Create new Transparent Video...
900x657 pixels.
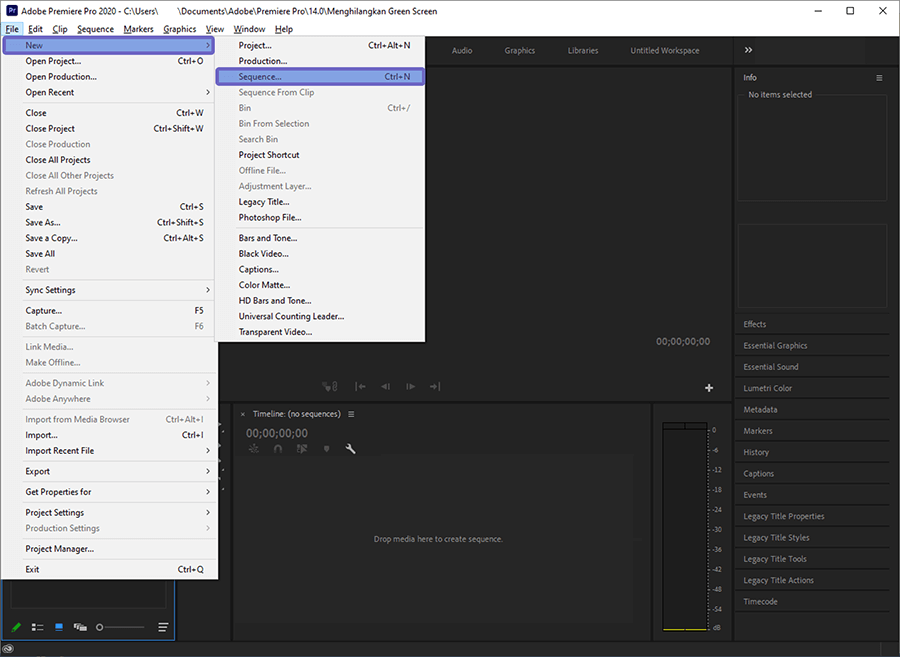(x=320, y=332)
